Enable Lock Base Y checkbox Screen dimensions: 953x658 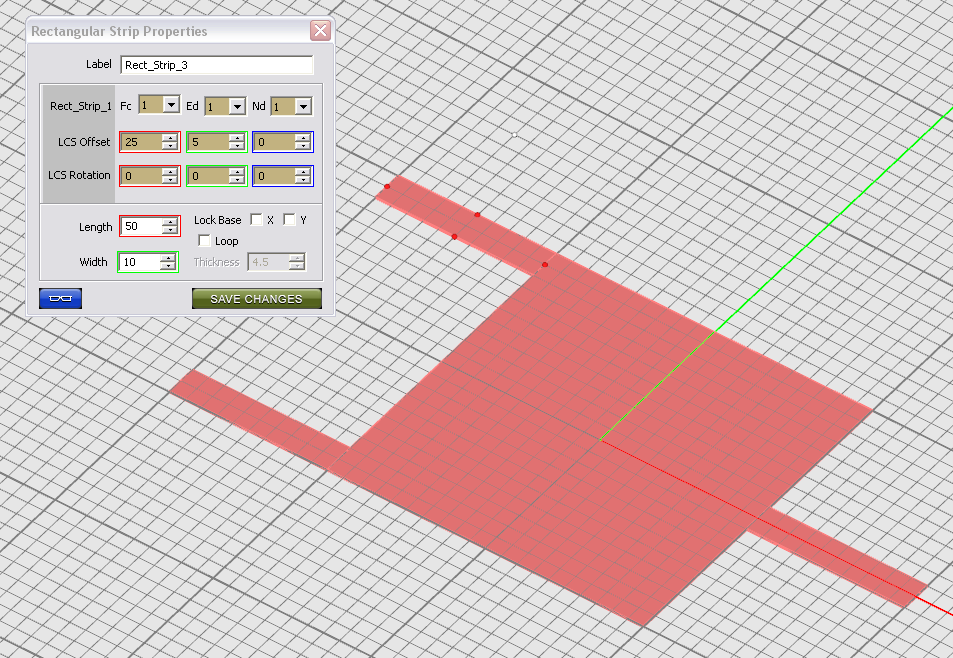(x=290, y=220)
